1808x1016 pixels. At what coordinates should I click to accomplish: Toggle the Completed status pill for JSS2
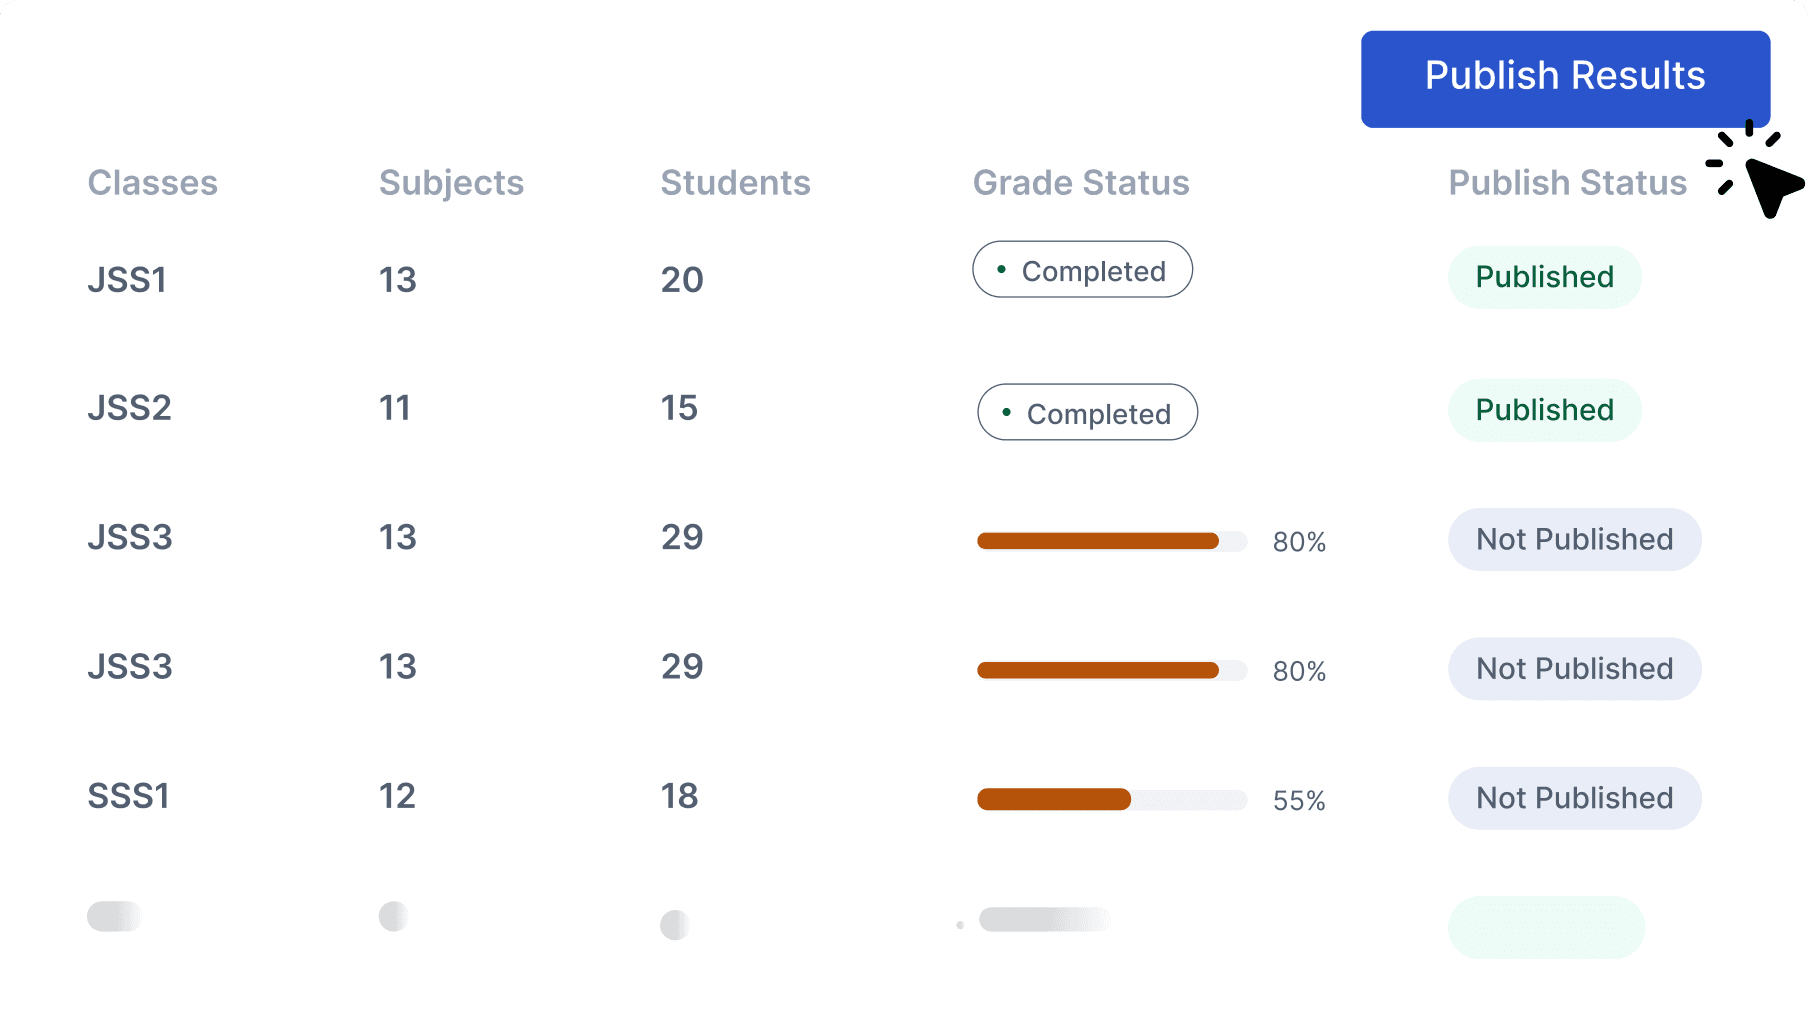pyautogui.click(x=1086, y=412)
